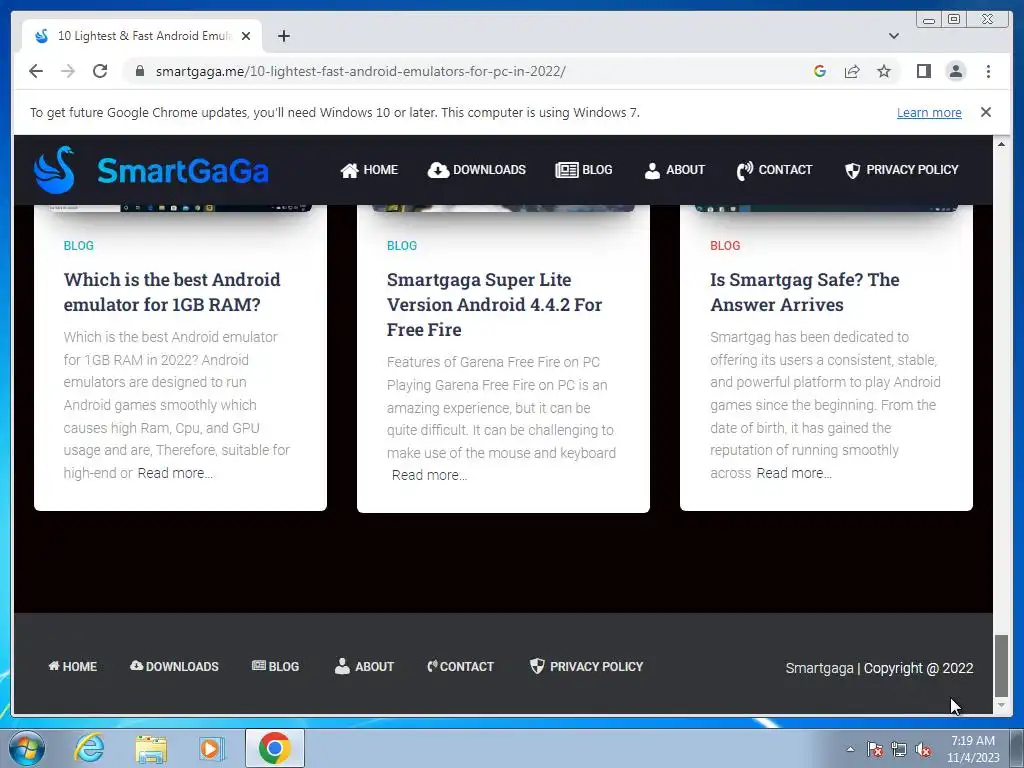Image resolution: width=1024 pixels, height=768 pixels.
Task: Open BLOG in the top navigation
Action: click(x=584, y=170)
